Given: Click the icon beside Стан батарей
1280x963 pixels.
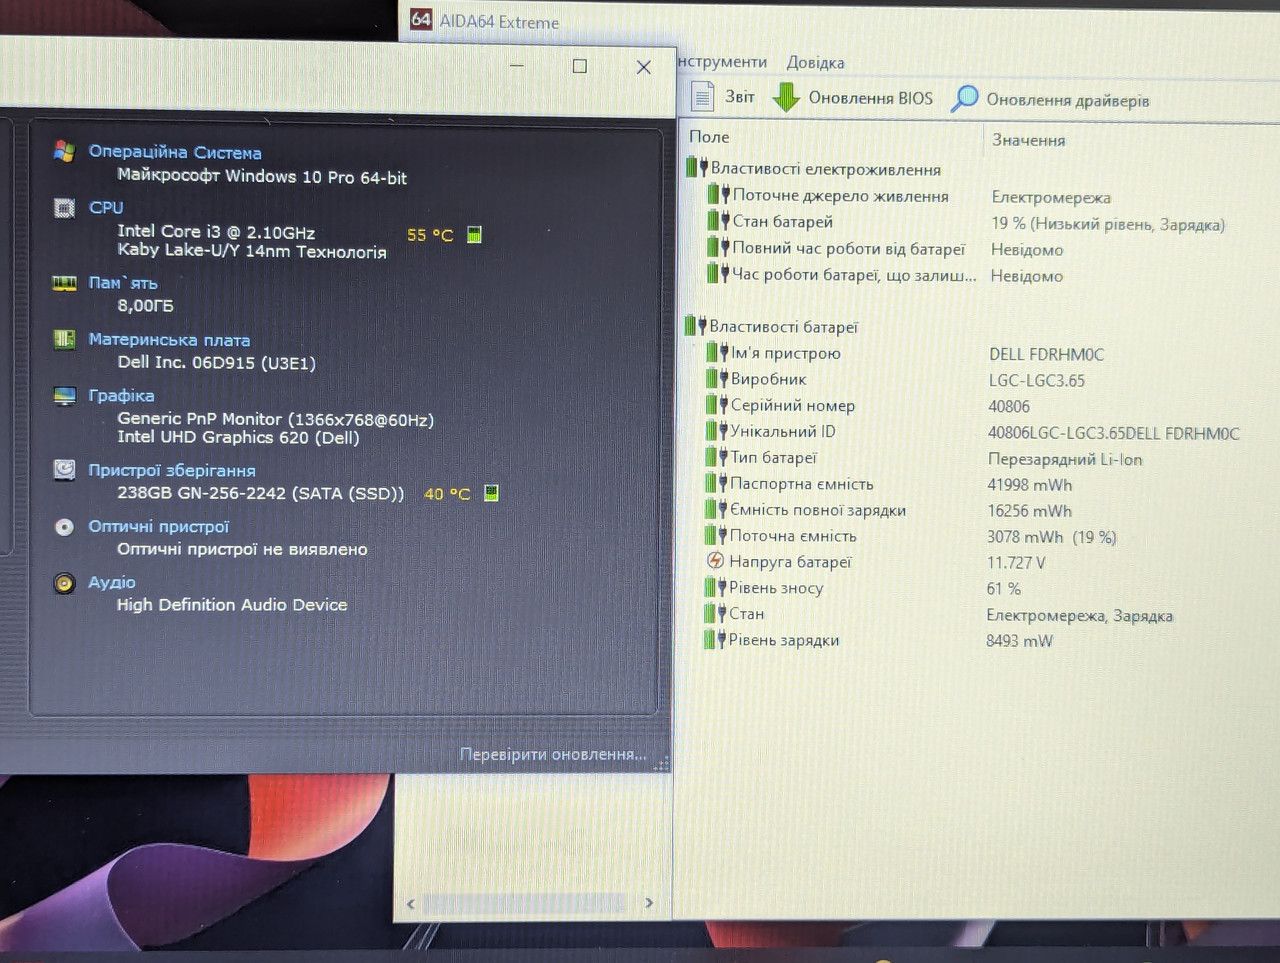Looking at the screenshot, I should tap(718, 220).
